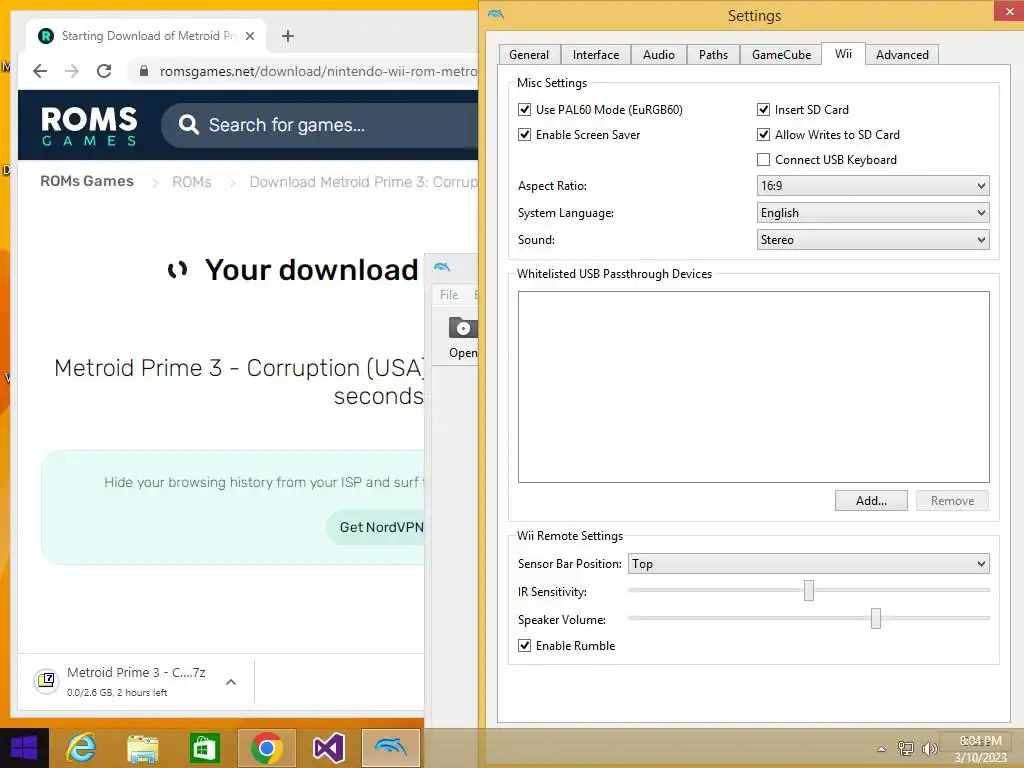1024x768 pixels.
Task: Adjust the Speaker Volume slider handle
Action: click(876, 618)
